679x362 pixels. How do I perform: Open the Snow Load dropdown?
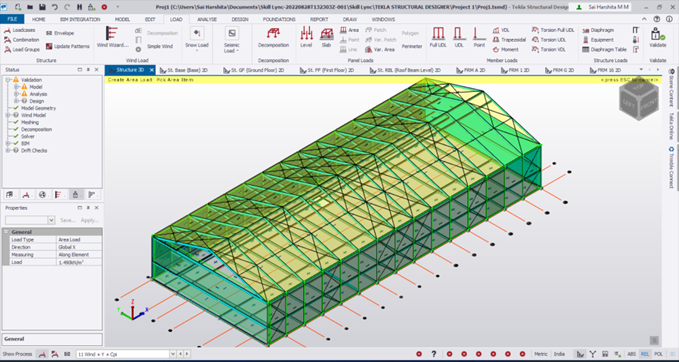click(197, 40)
